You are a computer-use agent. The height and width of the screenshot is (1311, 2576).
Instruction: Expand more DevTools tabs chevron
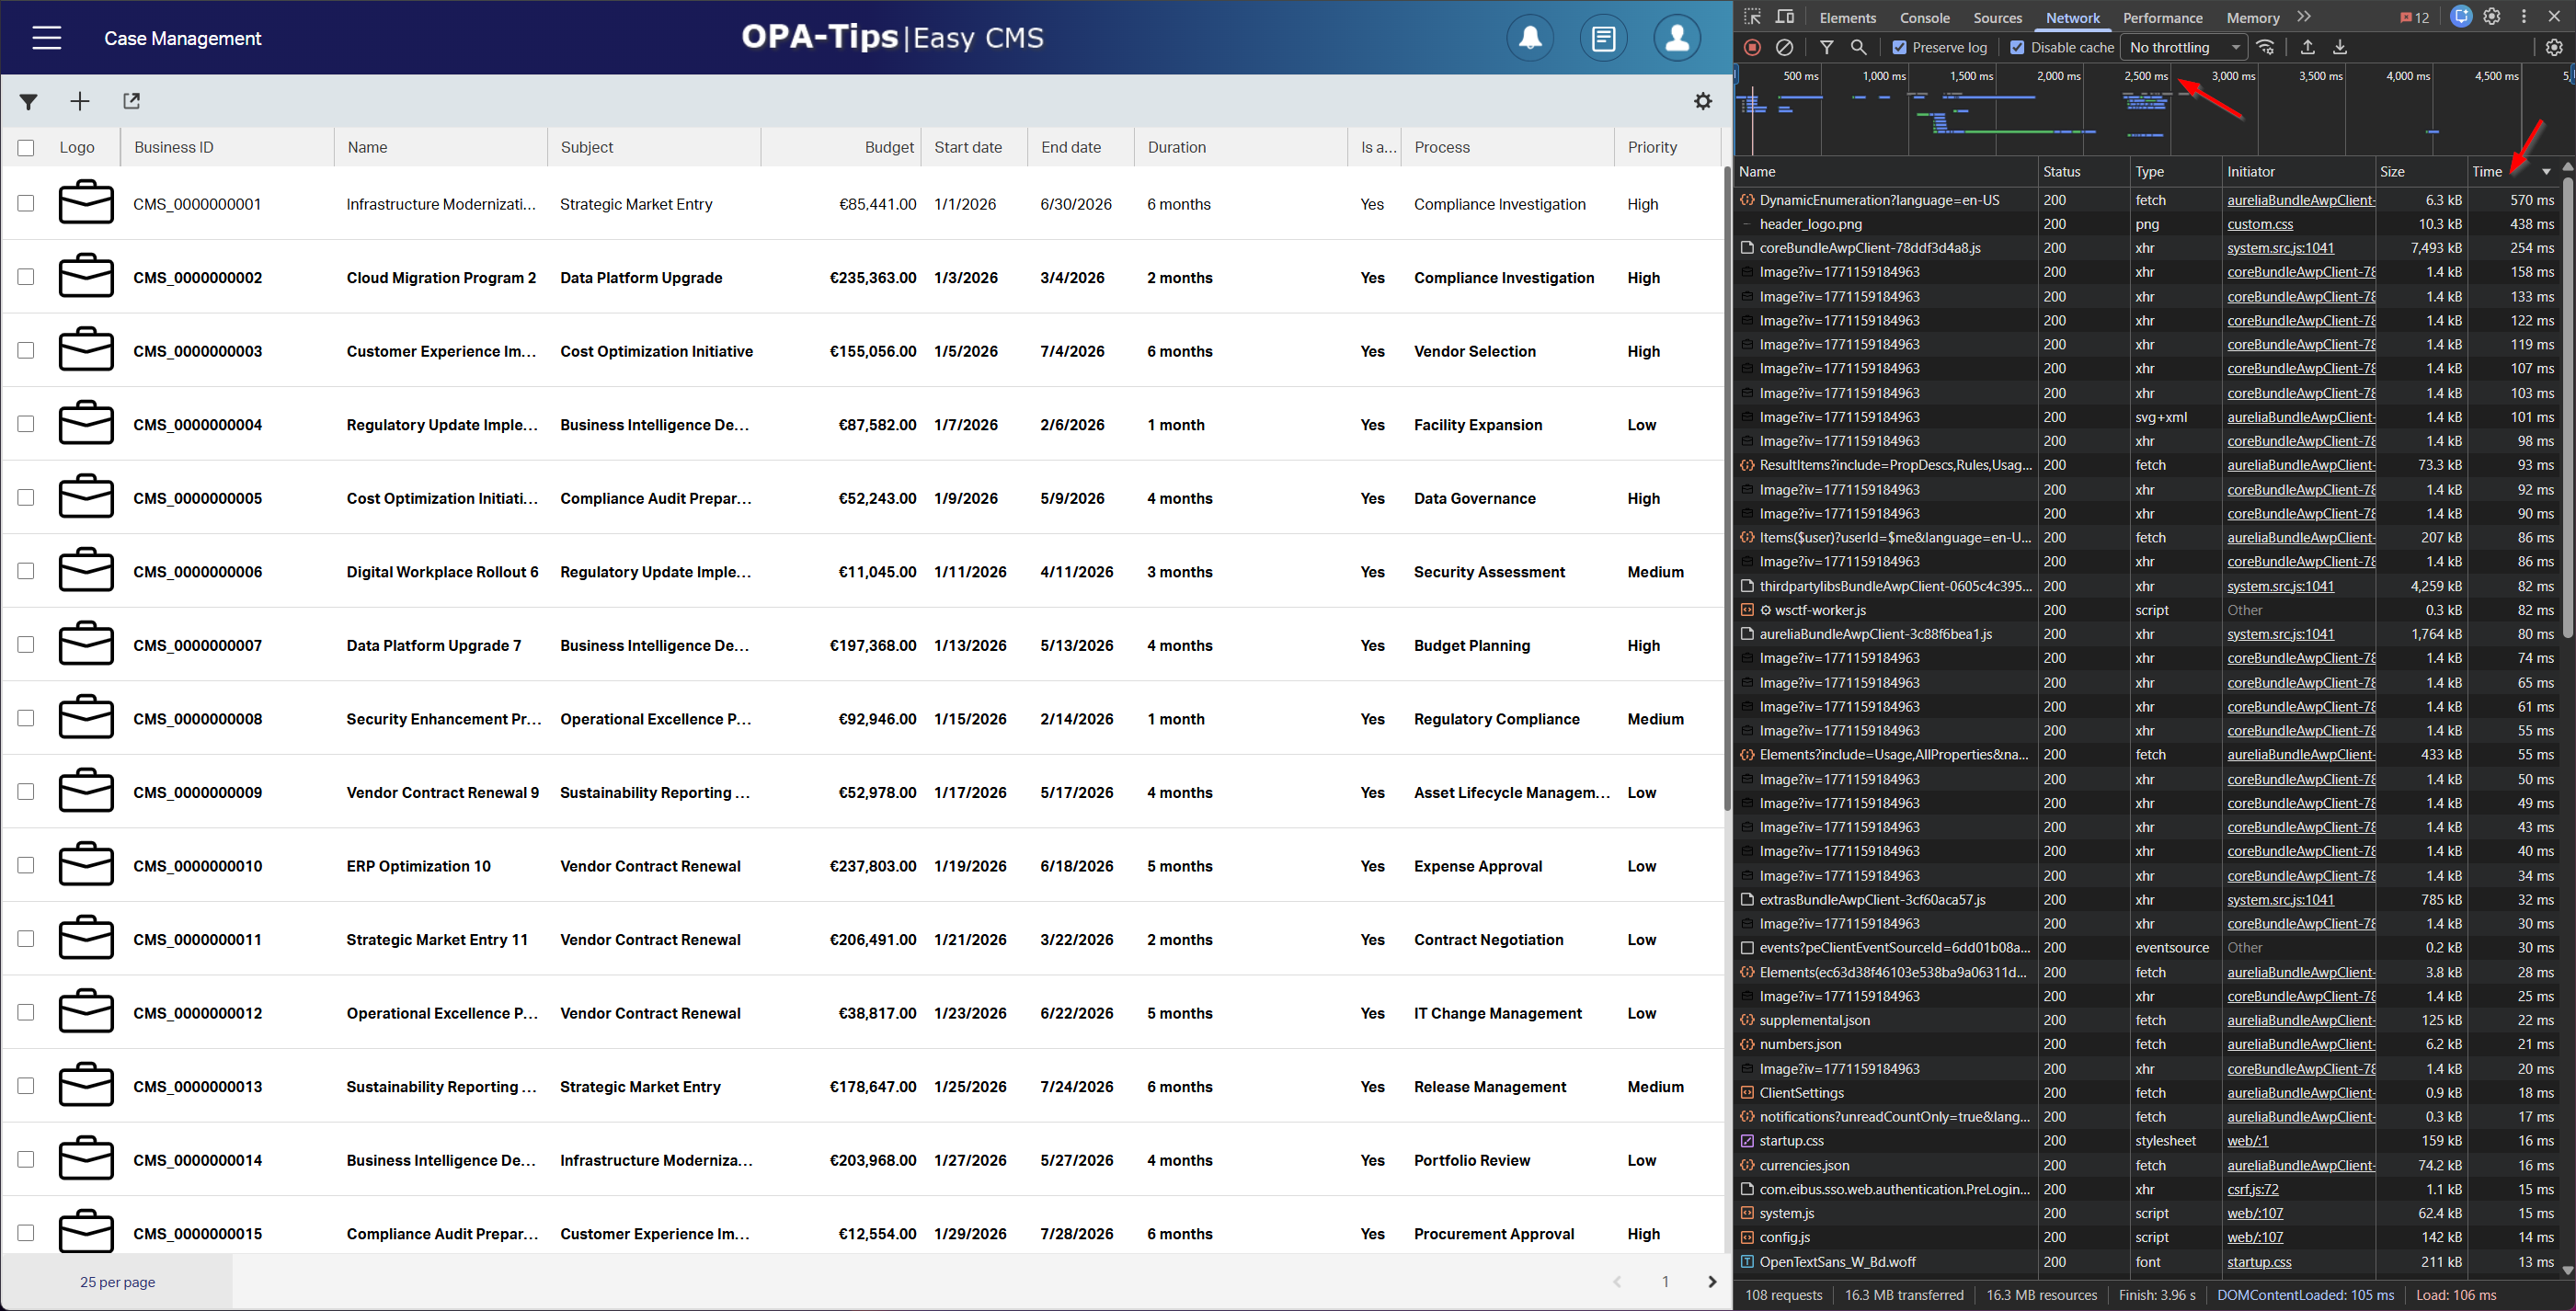[x=2304, y=17]
